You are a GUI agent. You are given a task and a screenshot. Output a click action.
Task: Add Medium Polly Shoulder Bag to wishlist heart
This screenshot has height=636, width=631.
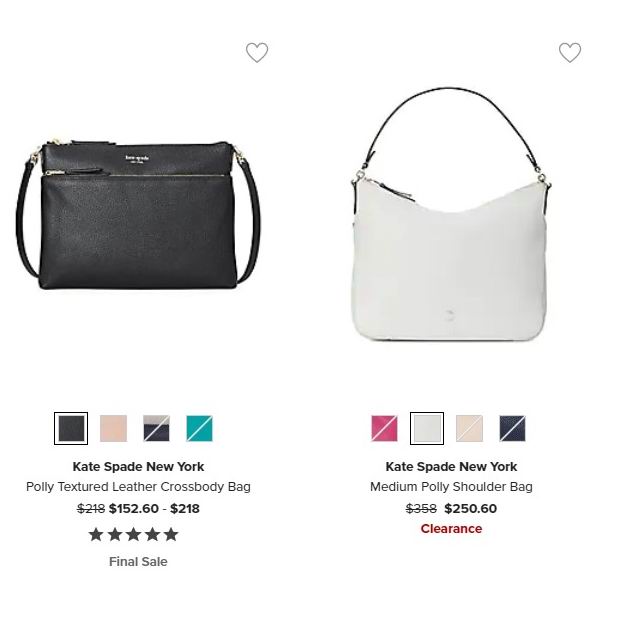coord(570,53)
